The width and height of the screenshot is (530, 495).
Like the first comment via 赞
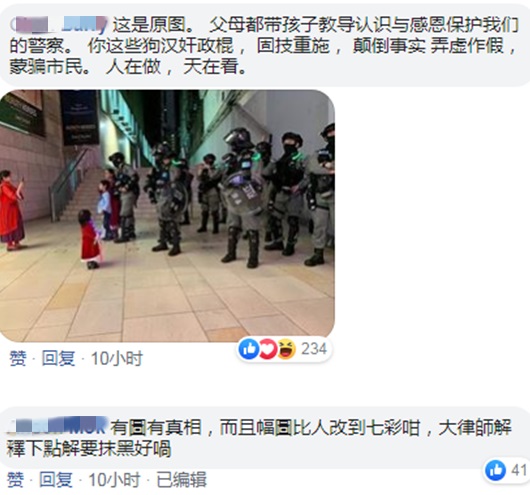18,358
